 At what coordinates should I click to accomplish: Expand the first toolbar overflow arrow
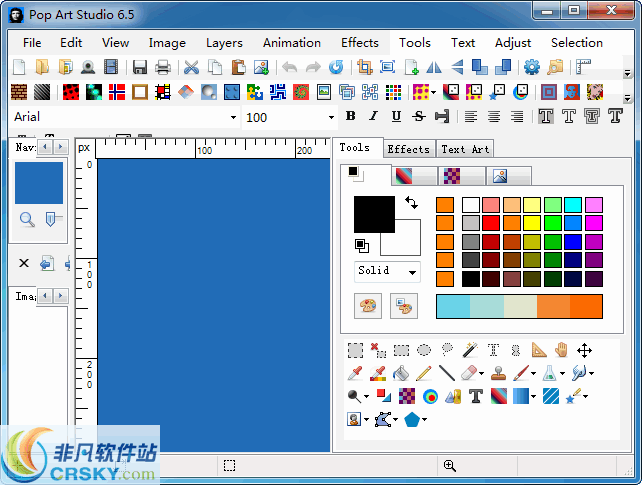click(627, 73)
